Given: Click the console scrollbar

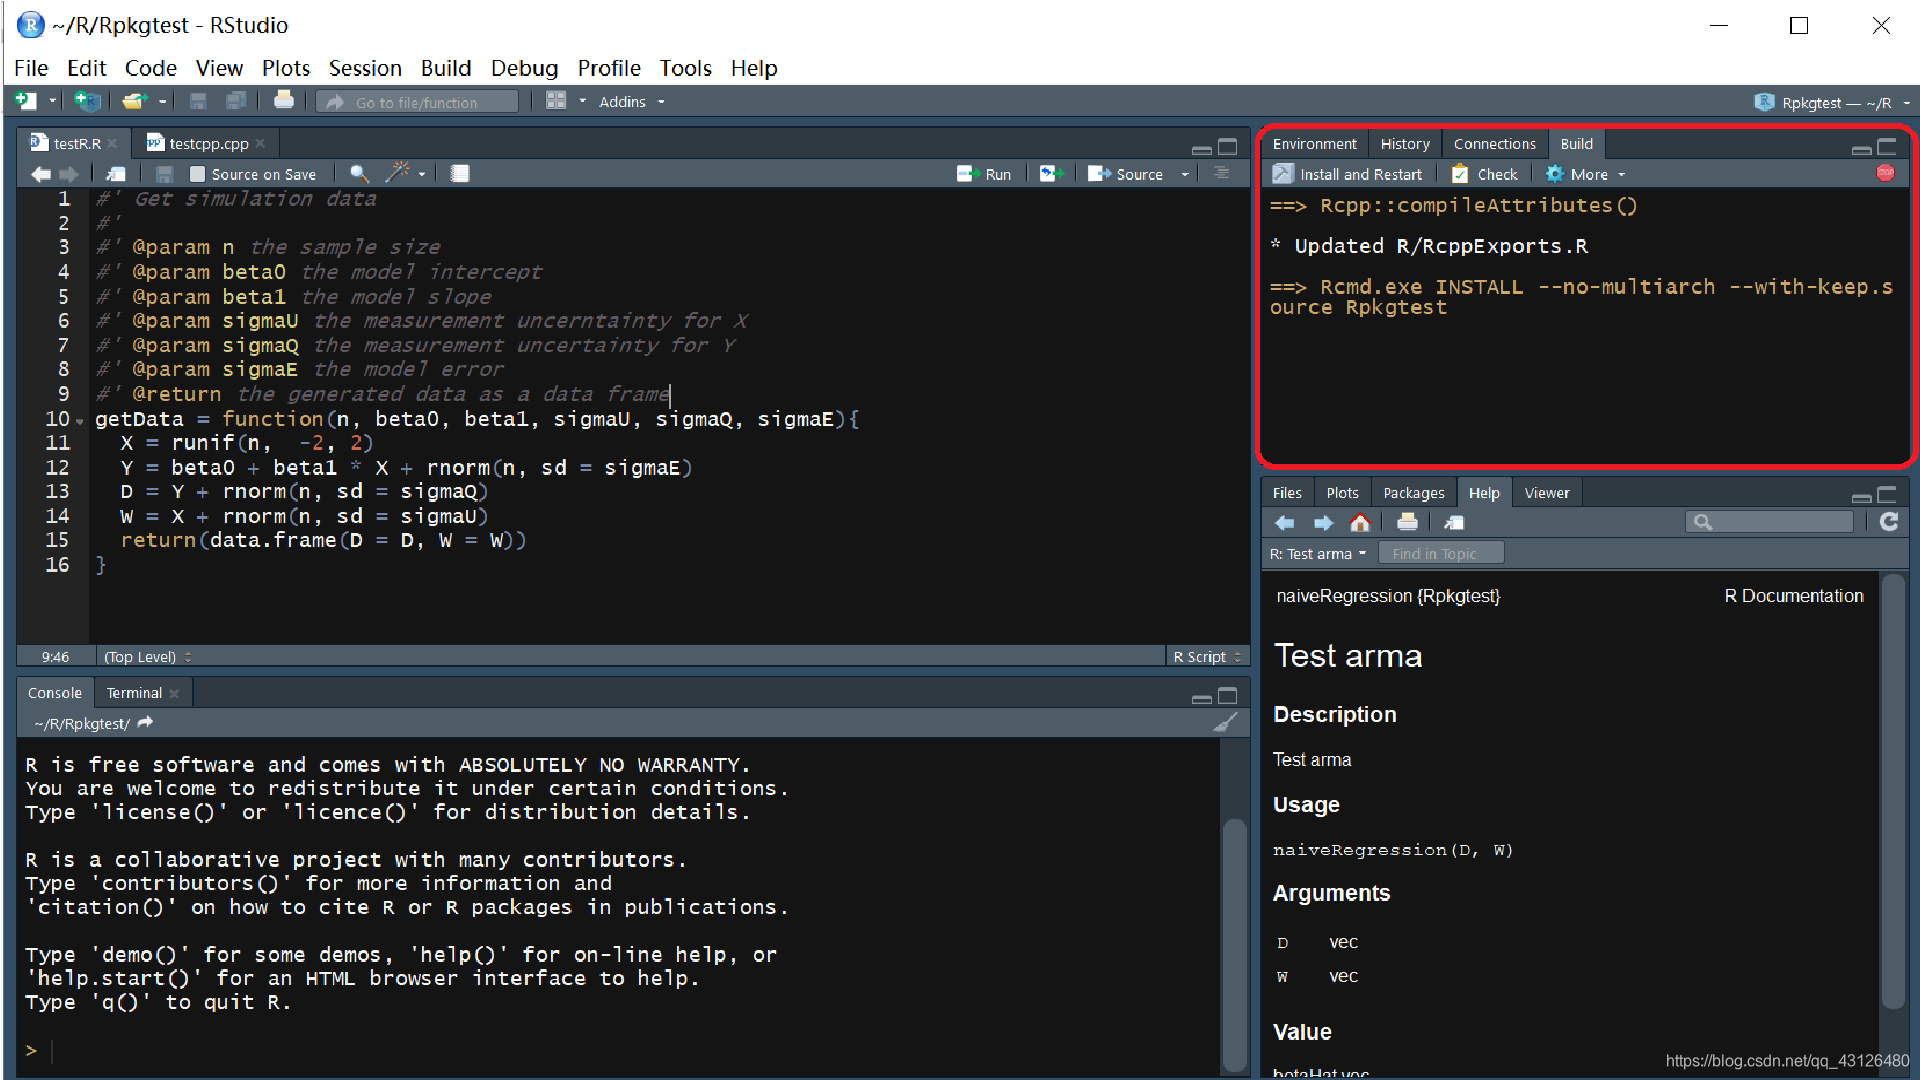Looking at the screenshot, I should [x=1235, y=945].
